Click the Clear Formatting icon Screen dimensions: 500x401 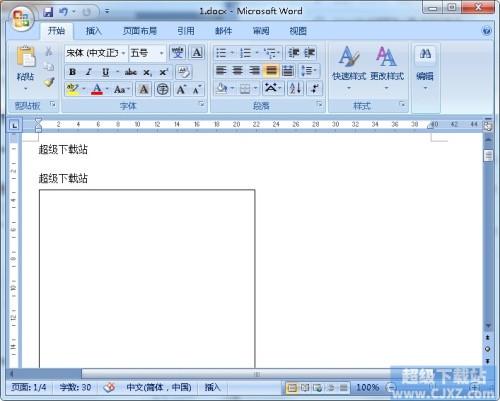click(184, 72)
